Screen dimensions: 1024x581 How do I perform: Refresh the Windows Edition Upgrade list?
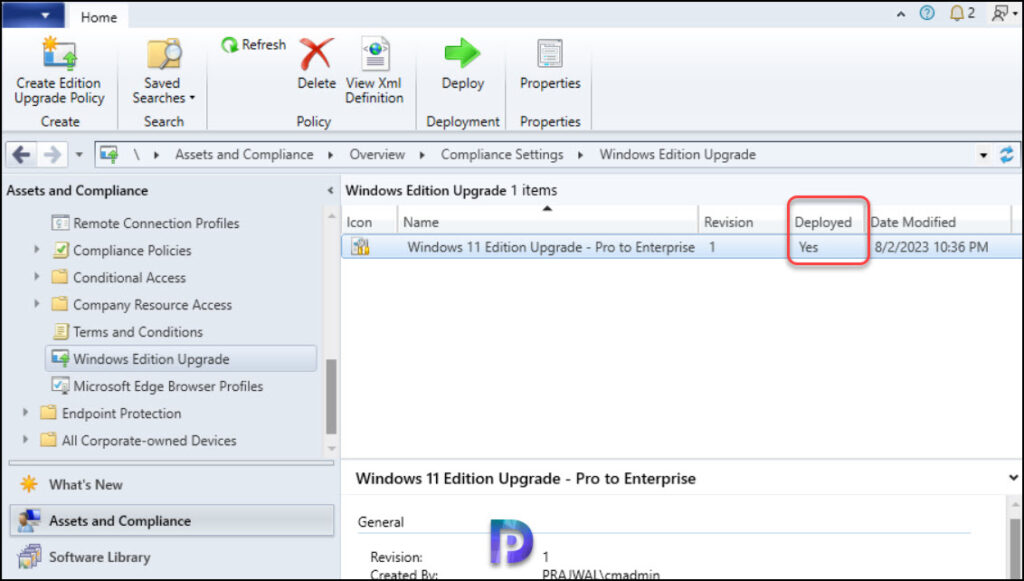(254, 44)
